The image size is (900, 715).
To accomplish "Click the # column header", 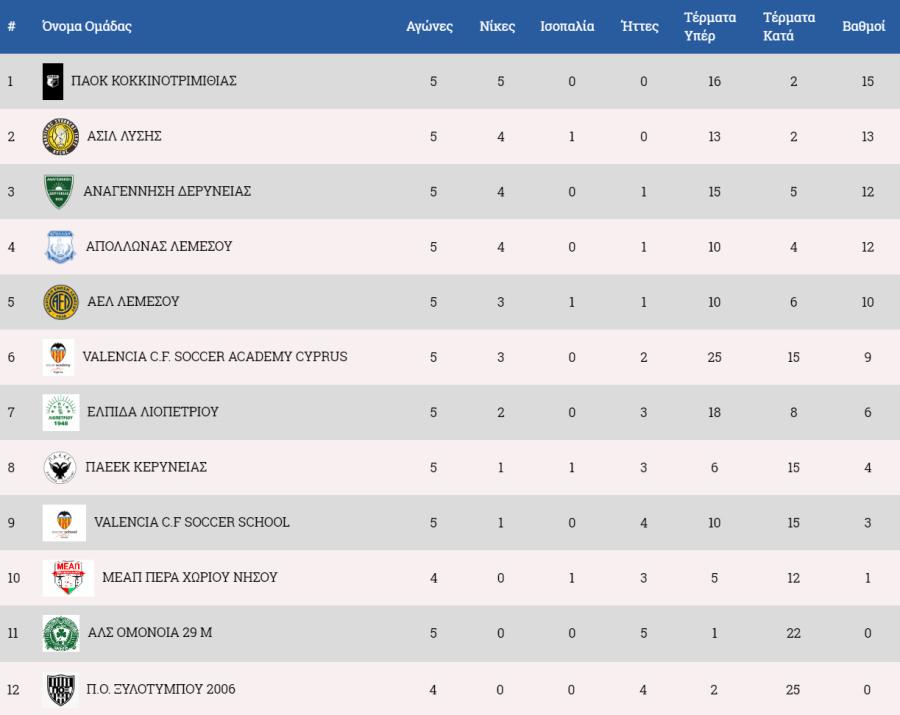I will point(11,26).
